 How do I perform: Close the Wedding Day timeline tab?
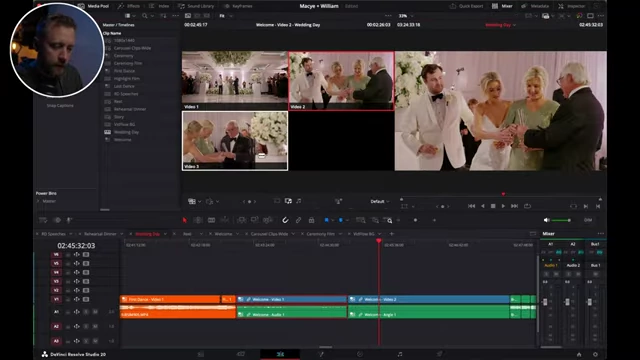point(131,234)
